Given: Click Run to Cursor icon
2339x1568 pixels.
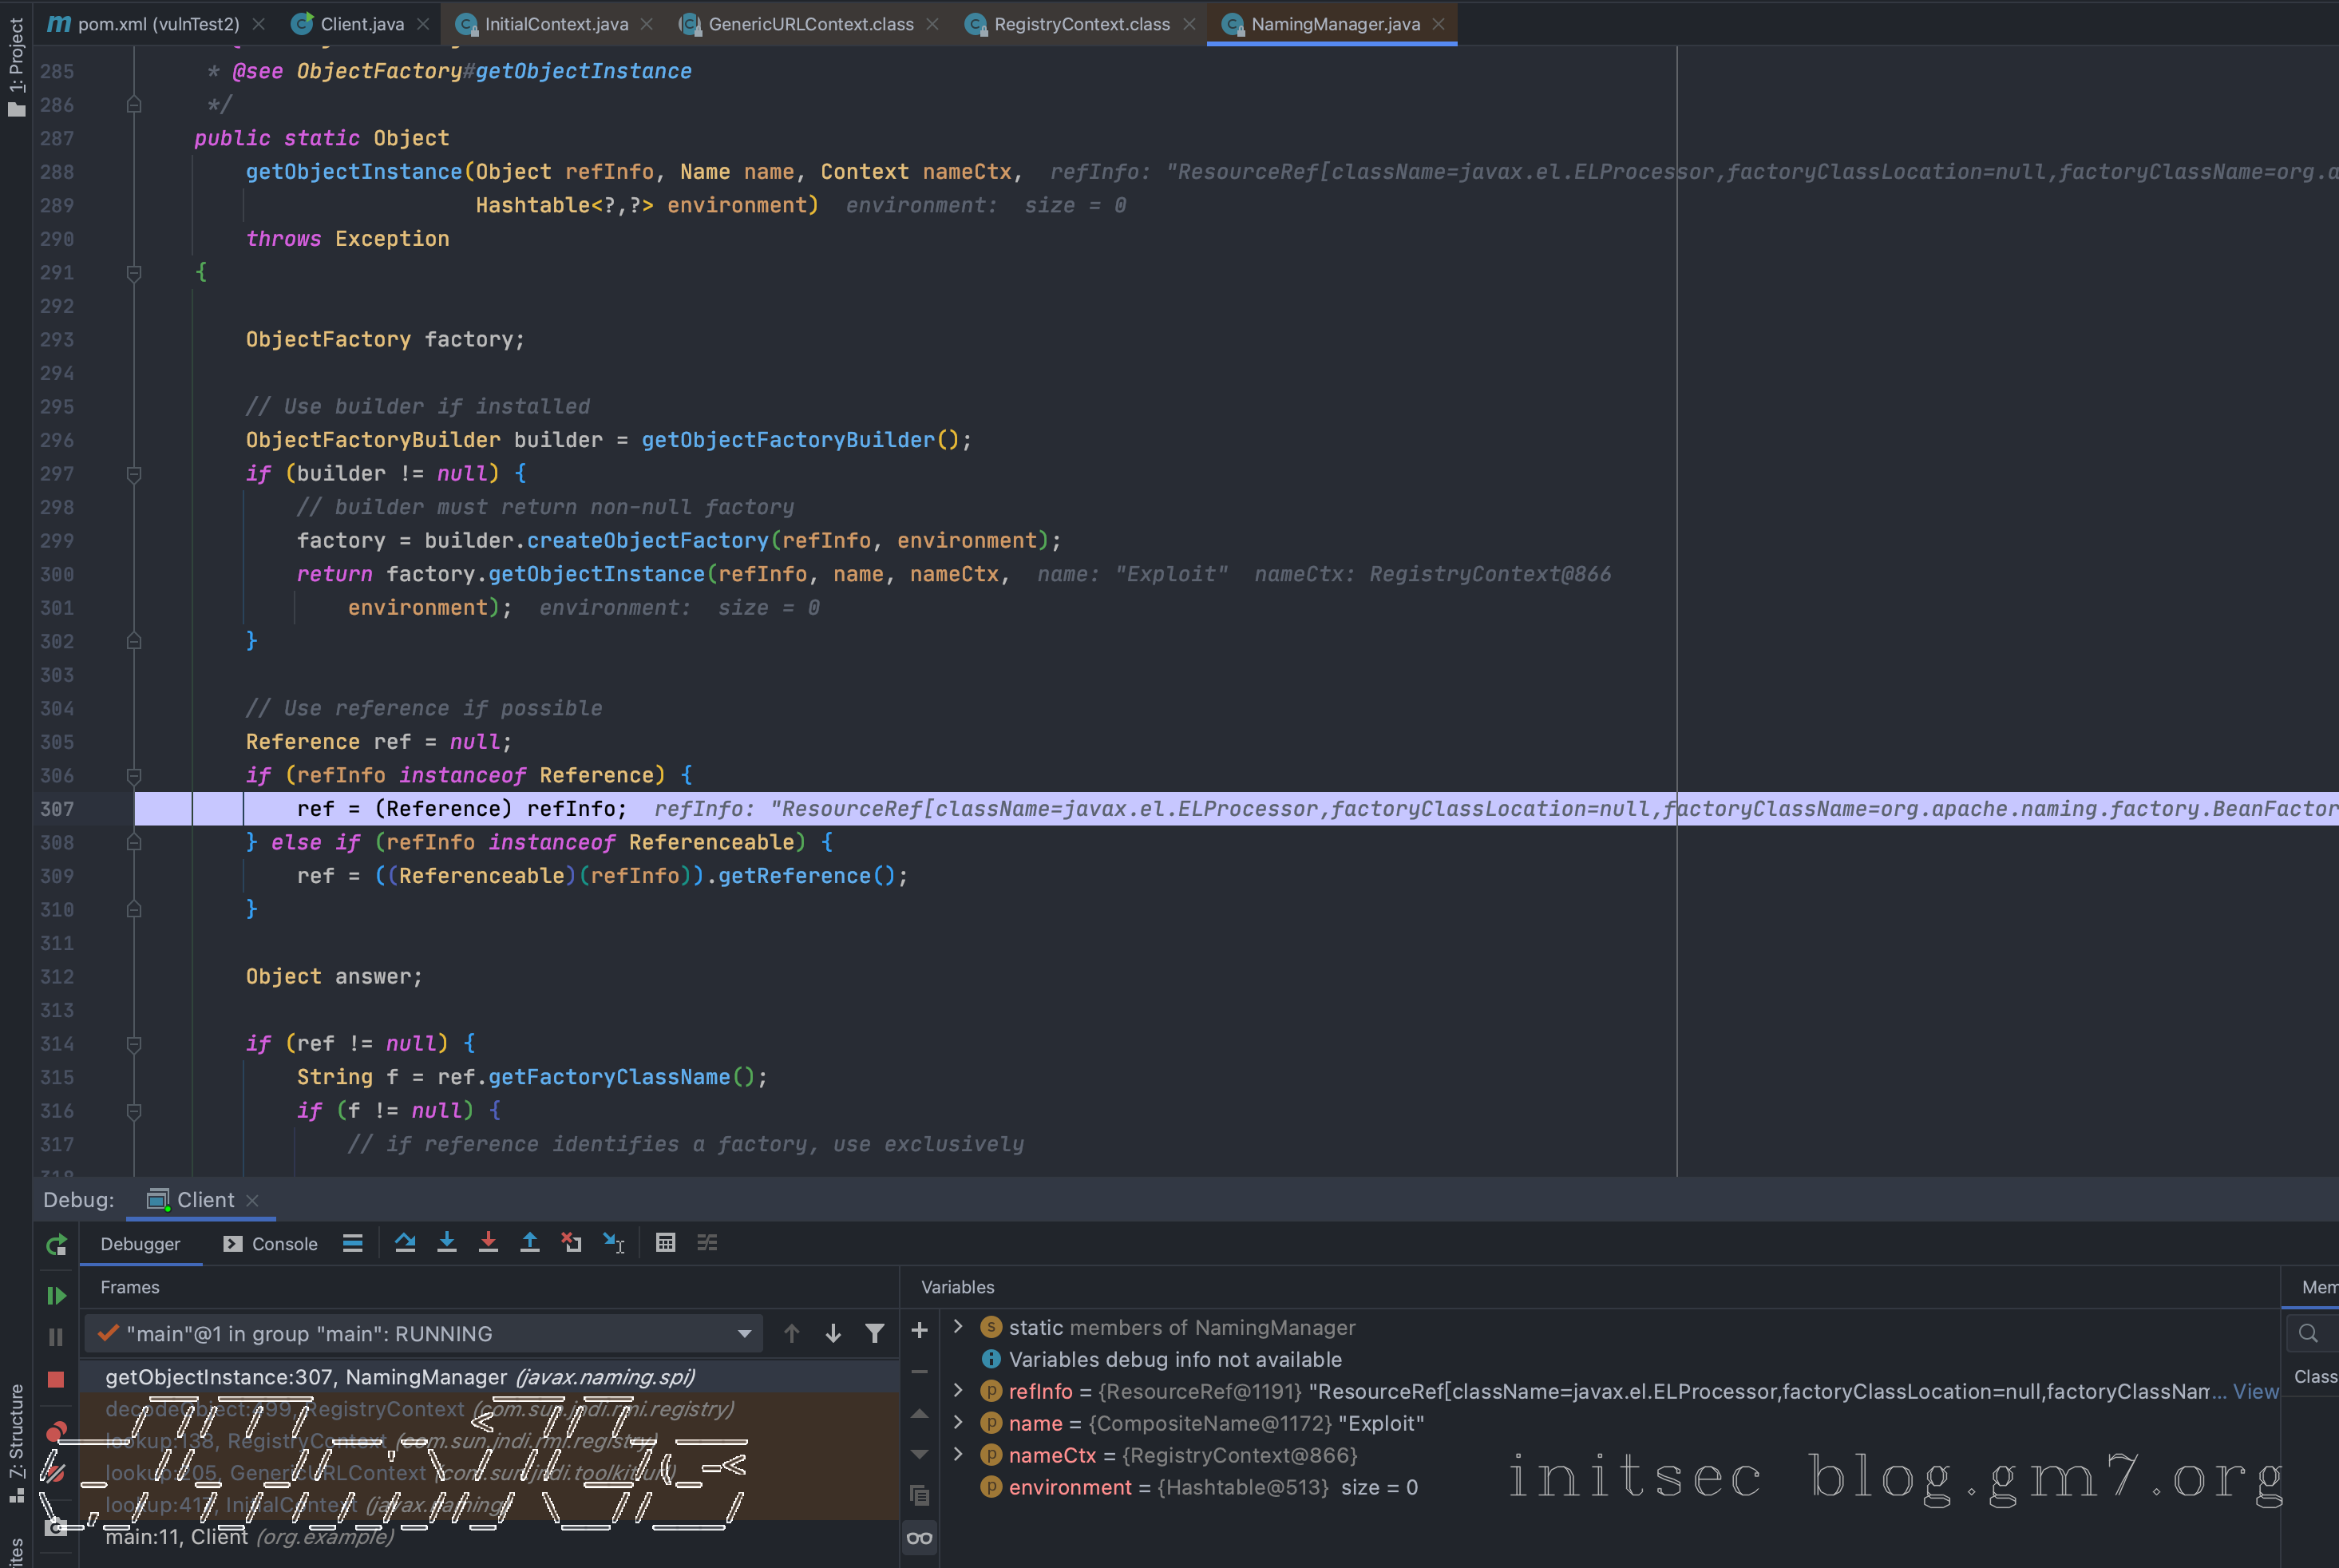Looking at the screenshot, I should [614, 1243].
